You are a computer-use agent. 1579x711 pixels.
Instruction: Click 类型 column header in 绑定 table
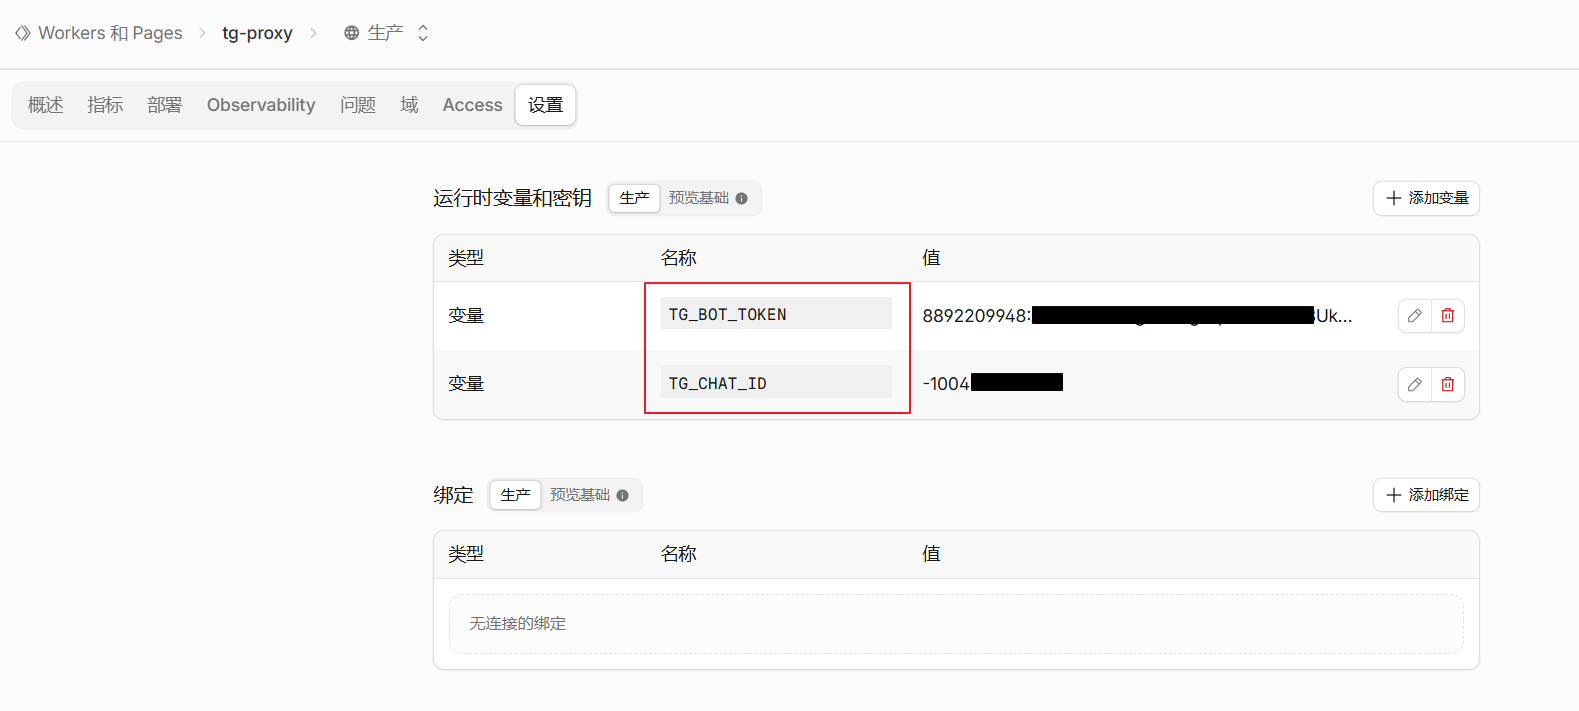(x=466, y=554)
